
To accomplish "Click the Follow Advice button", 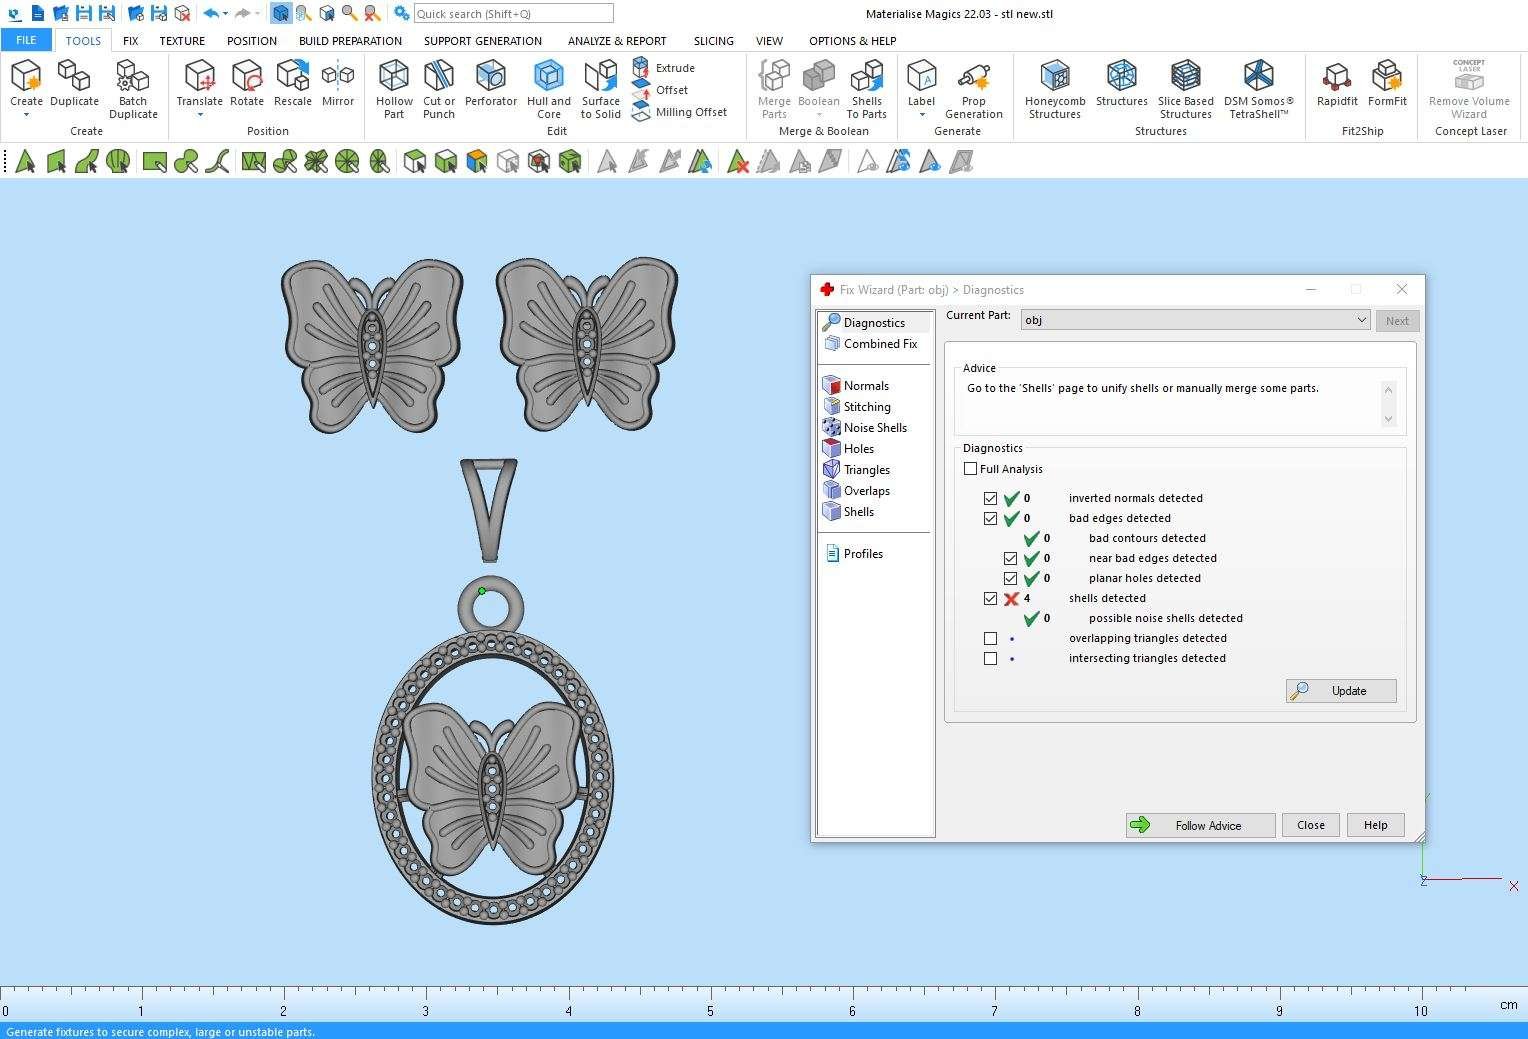I will click(x=1199, y=825).
